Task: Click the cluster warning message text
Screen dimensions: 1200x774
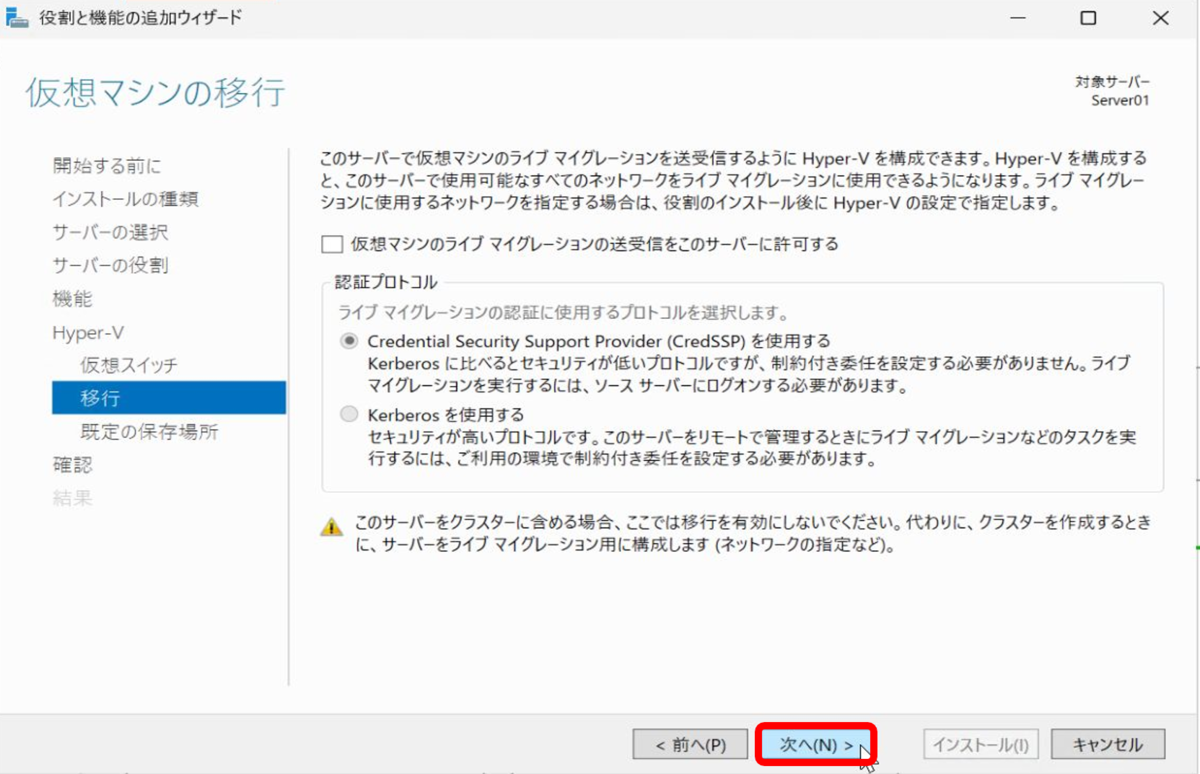Action: pyautogui.click(x=752, y=535)
